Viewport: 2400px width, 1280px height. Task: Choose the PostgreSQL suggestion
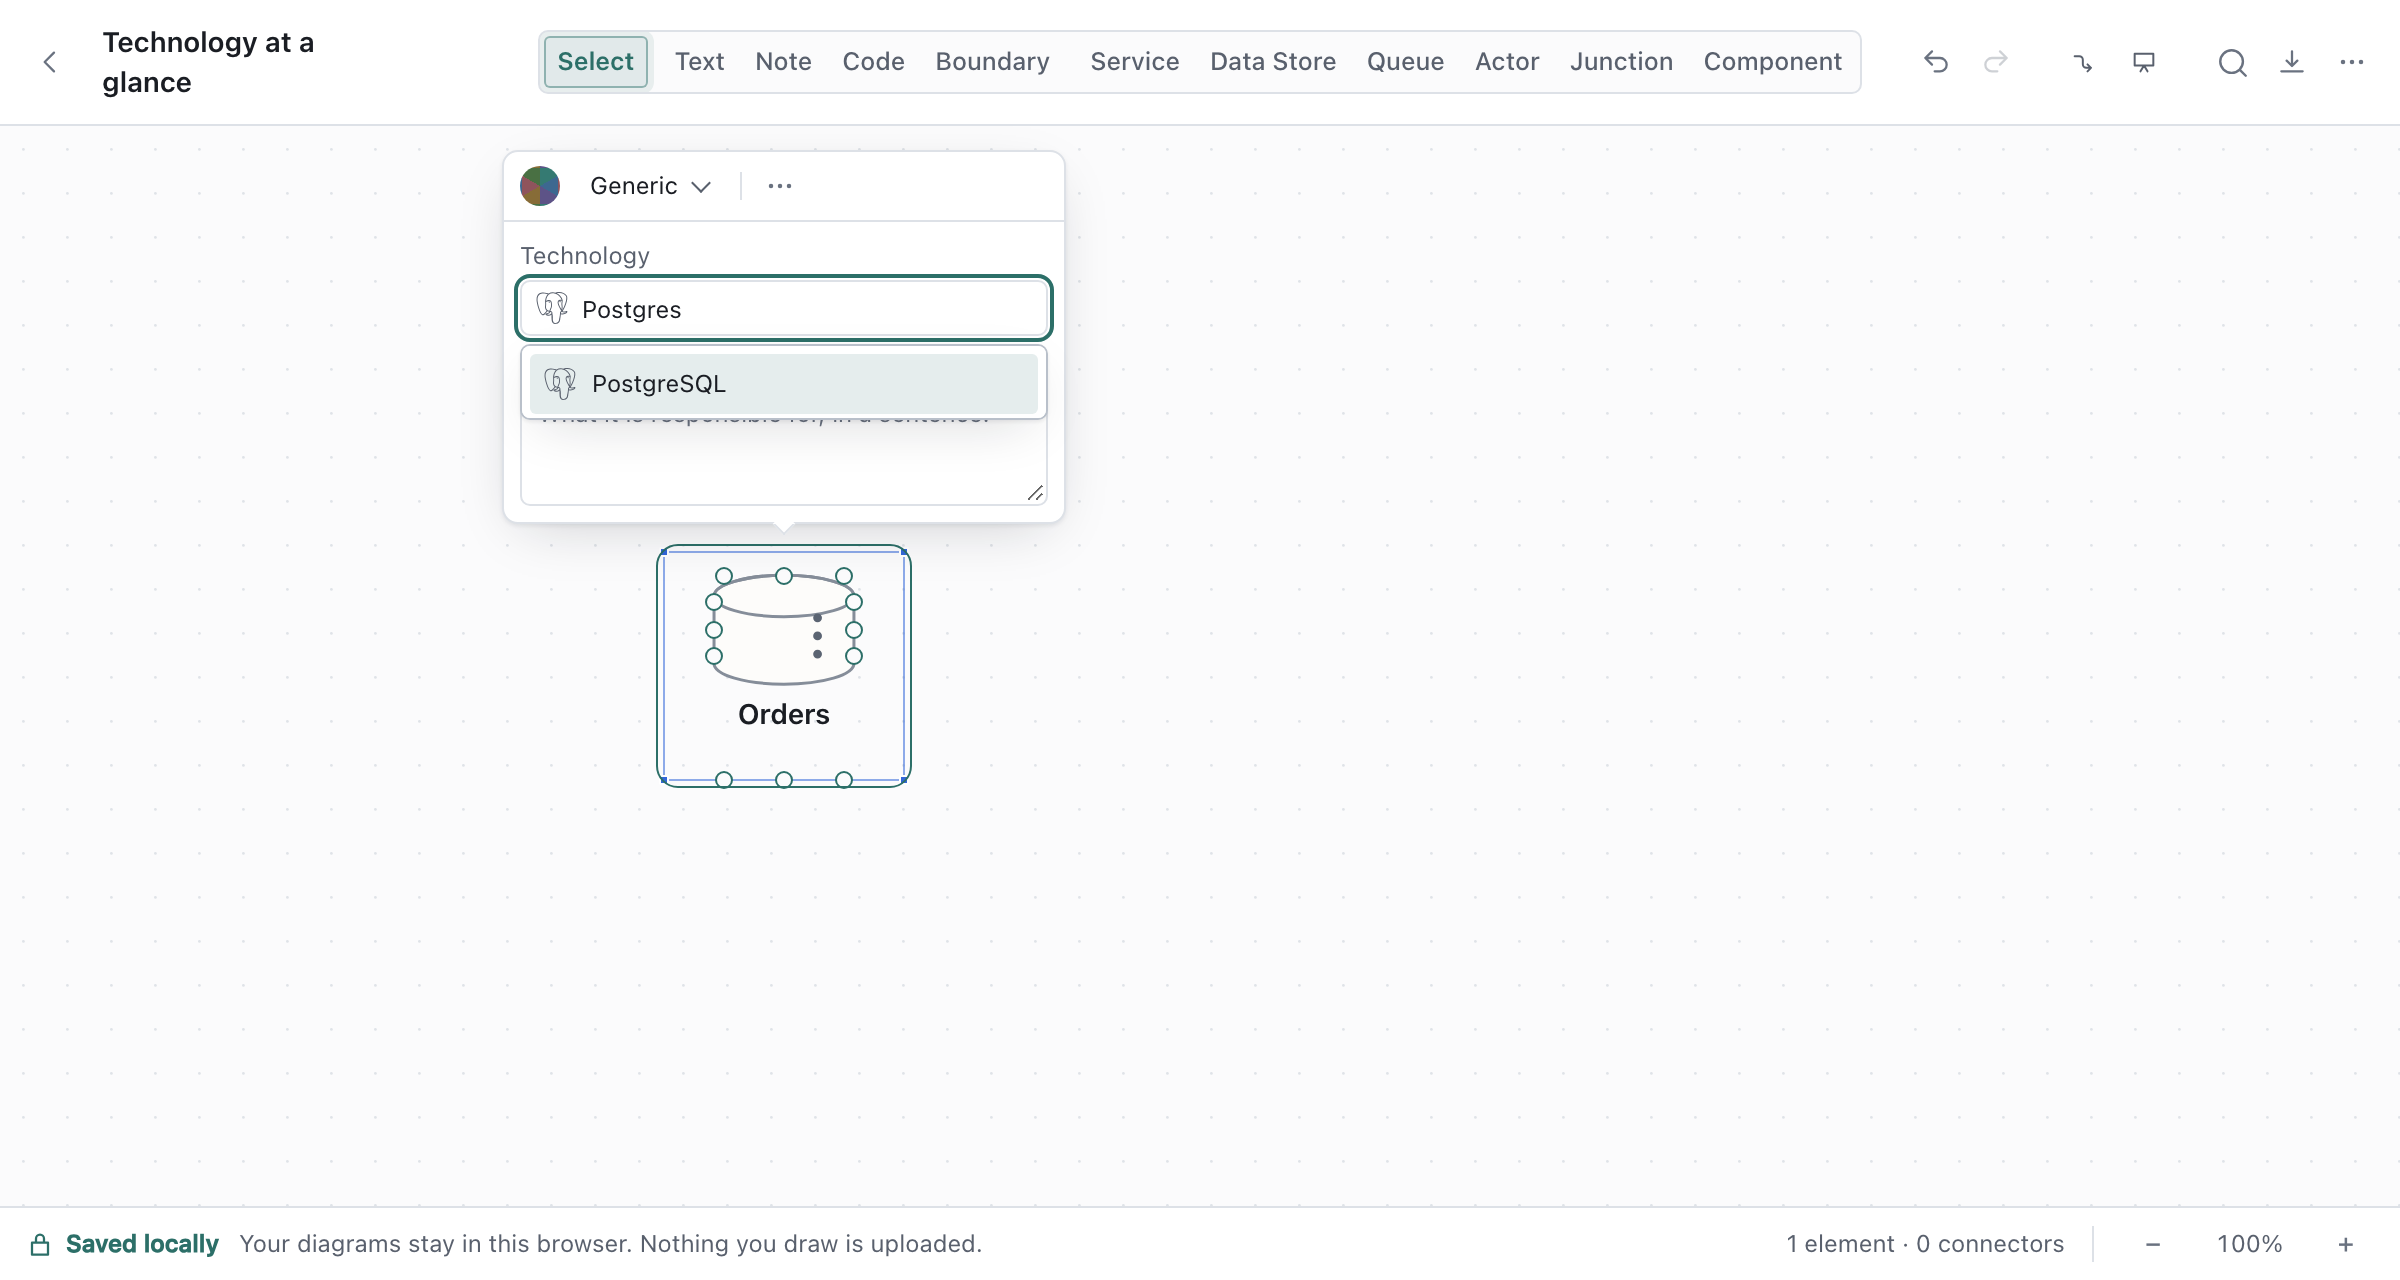[x=784, y=383]
